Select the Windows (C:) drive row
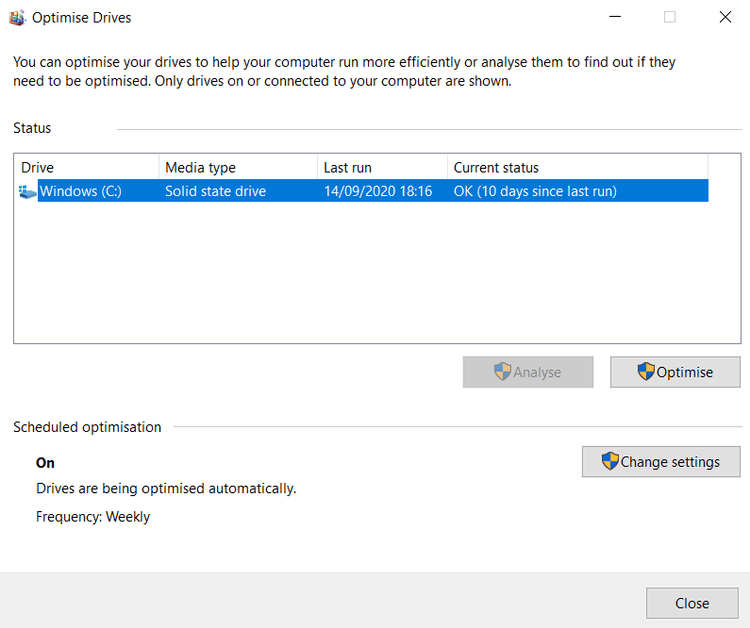750x628 pixels. [x=363, y=191]
